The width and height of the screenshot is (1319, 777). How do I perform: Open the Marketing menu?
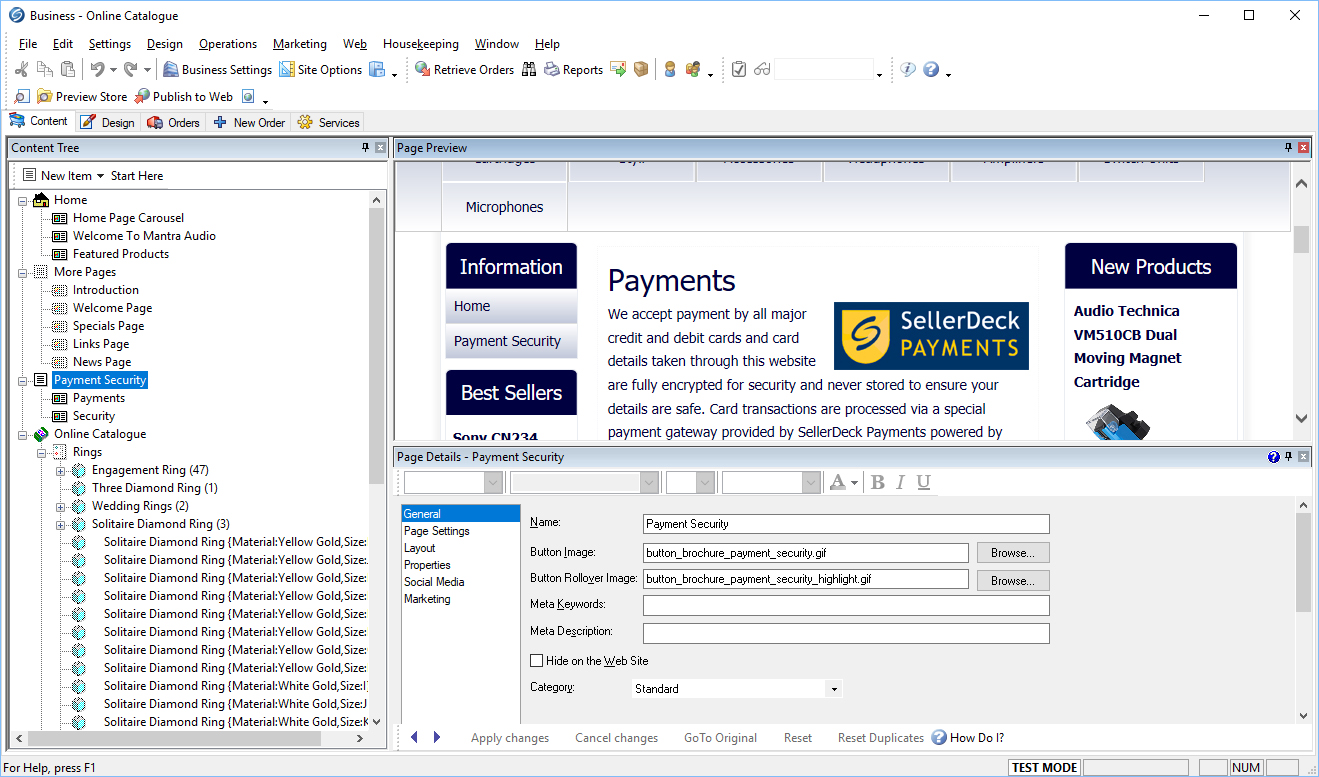(299, 44)
